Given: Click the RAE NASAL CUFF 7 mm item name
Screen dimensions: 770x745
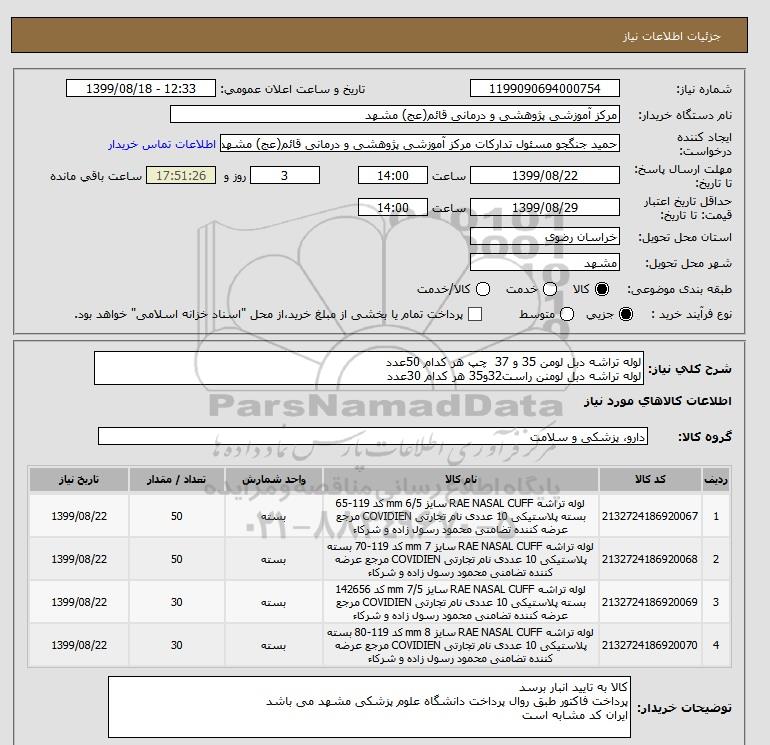Looking at the screenshot, I should coord(461,559).
